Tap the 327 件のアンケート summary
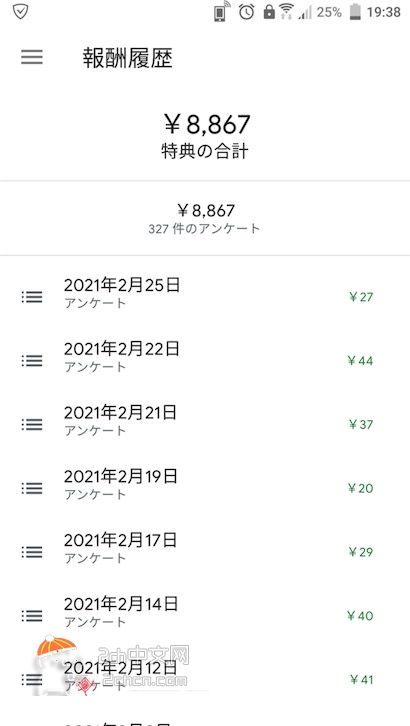 (205, 228)
